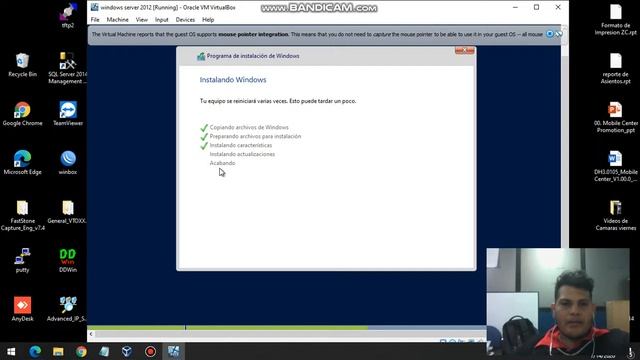Open the DDWin desktop shortcut

tap(68, 260)
